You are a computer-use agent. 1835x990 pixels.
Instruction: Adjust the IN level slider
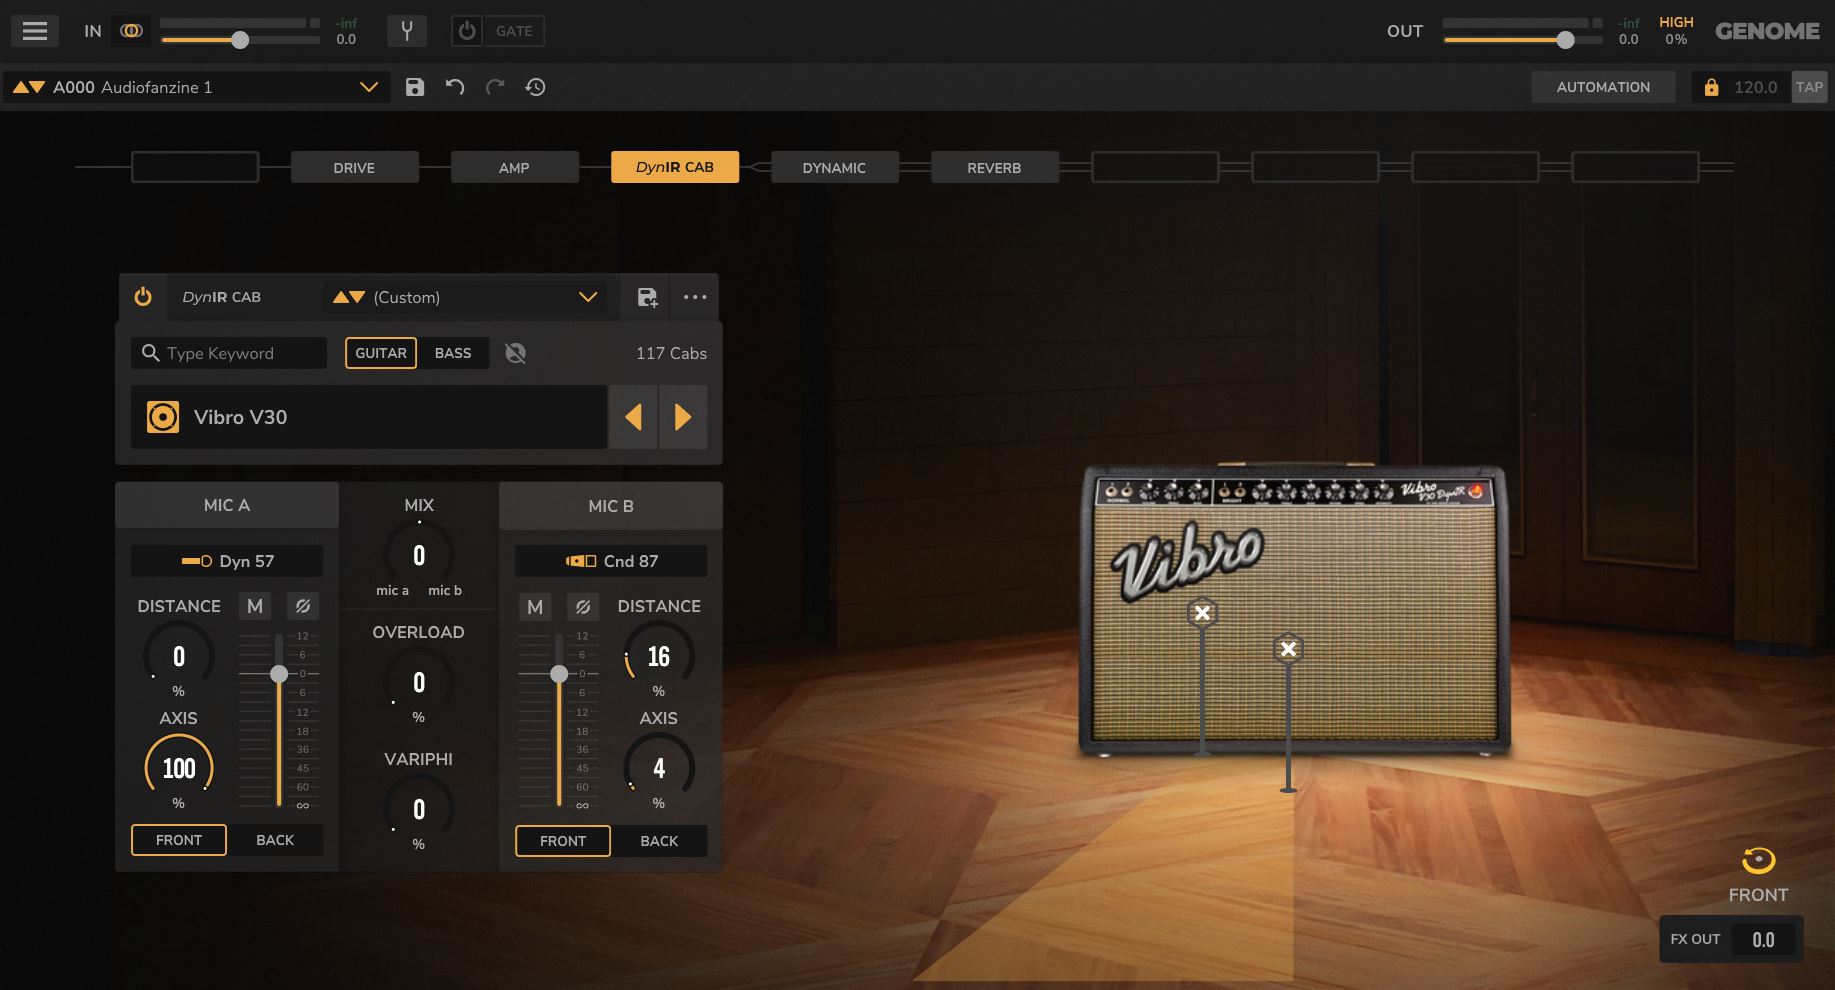click(x=240, y=40)
